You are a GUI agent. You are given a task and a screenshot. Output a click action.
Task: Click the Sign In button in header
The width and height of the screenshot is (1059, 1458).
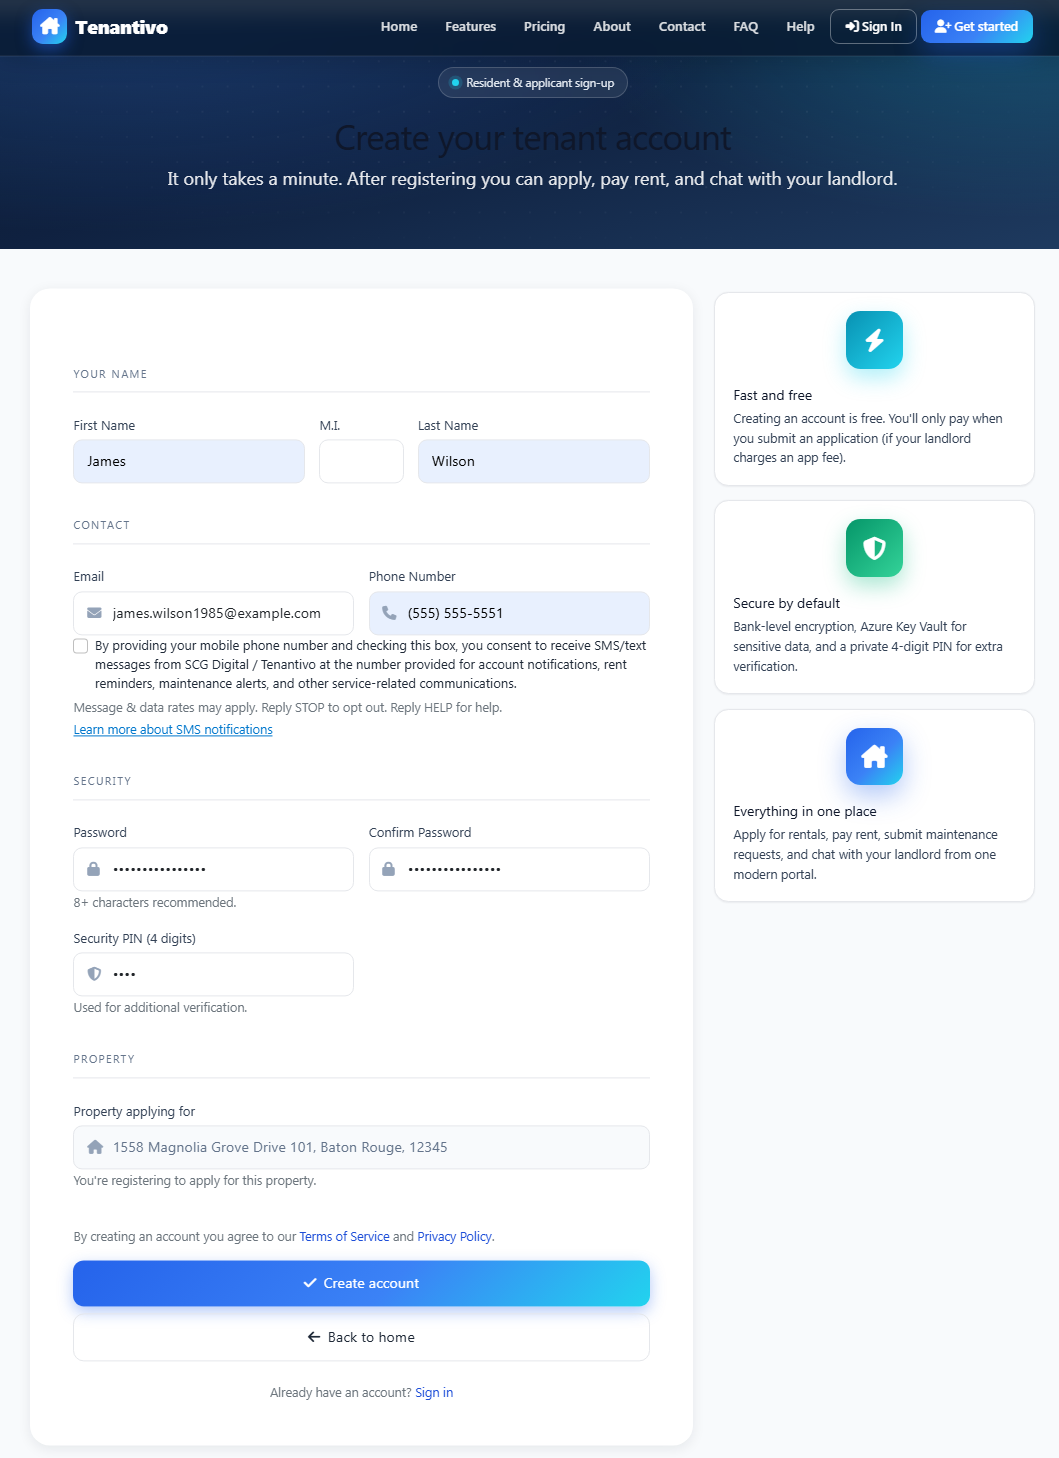(x=873, y=27)
